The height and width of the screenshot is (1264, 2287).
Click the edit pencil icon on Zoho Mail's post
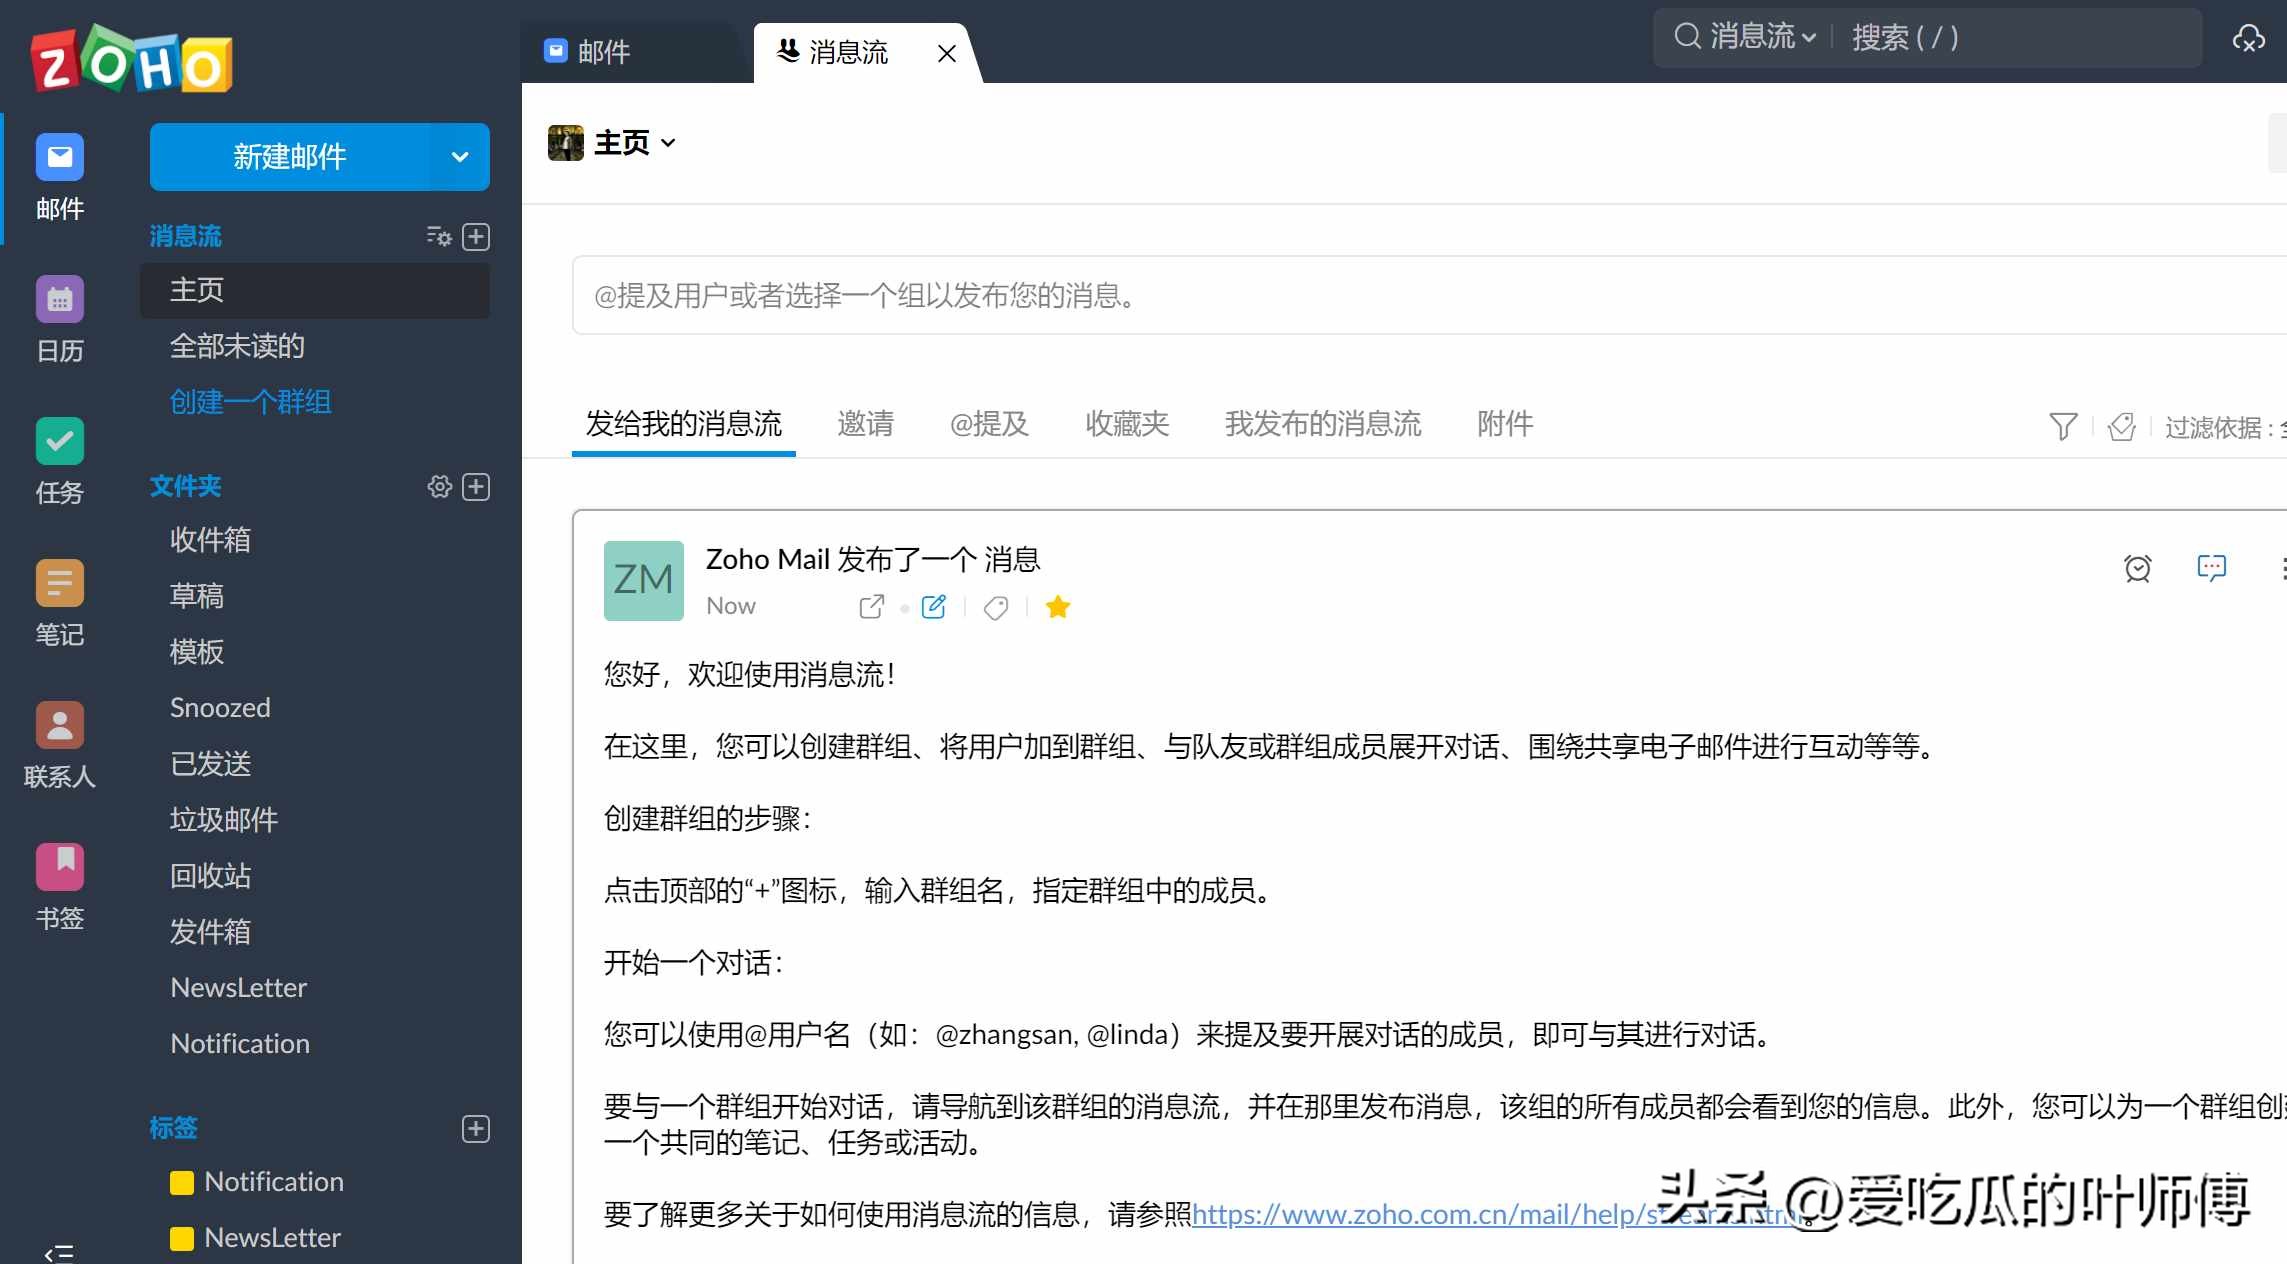coord(933,606)
